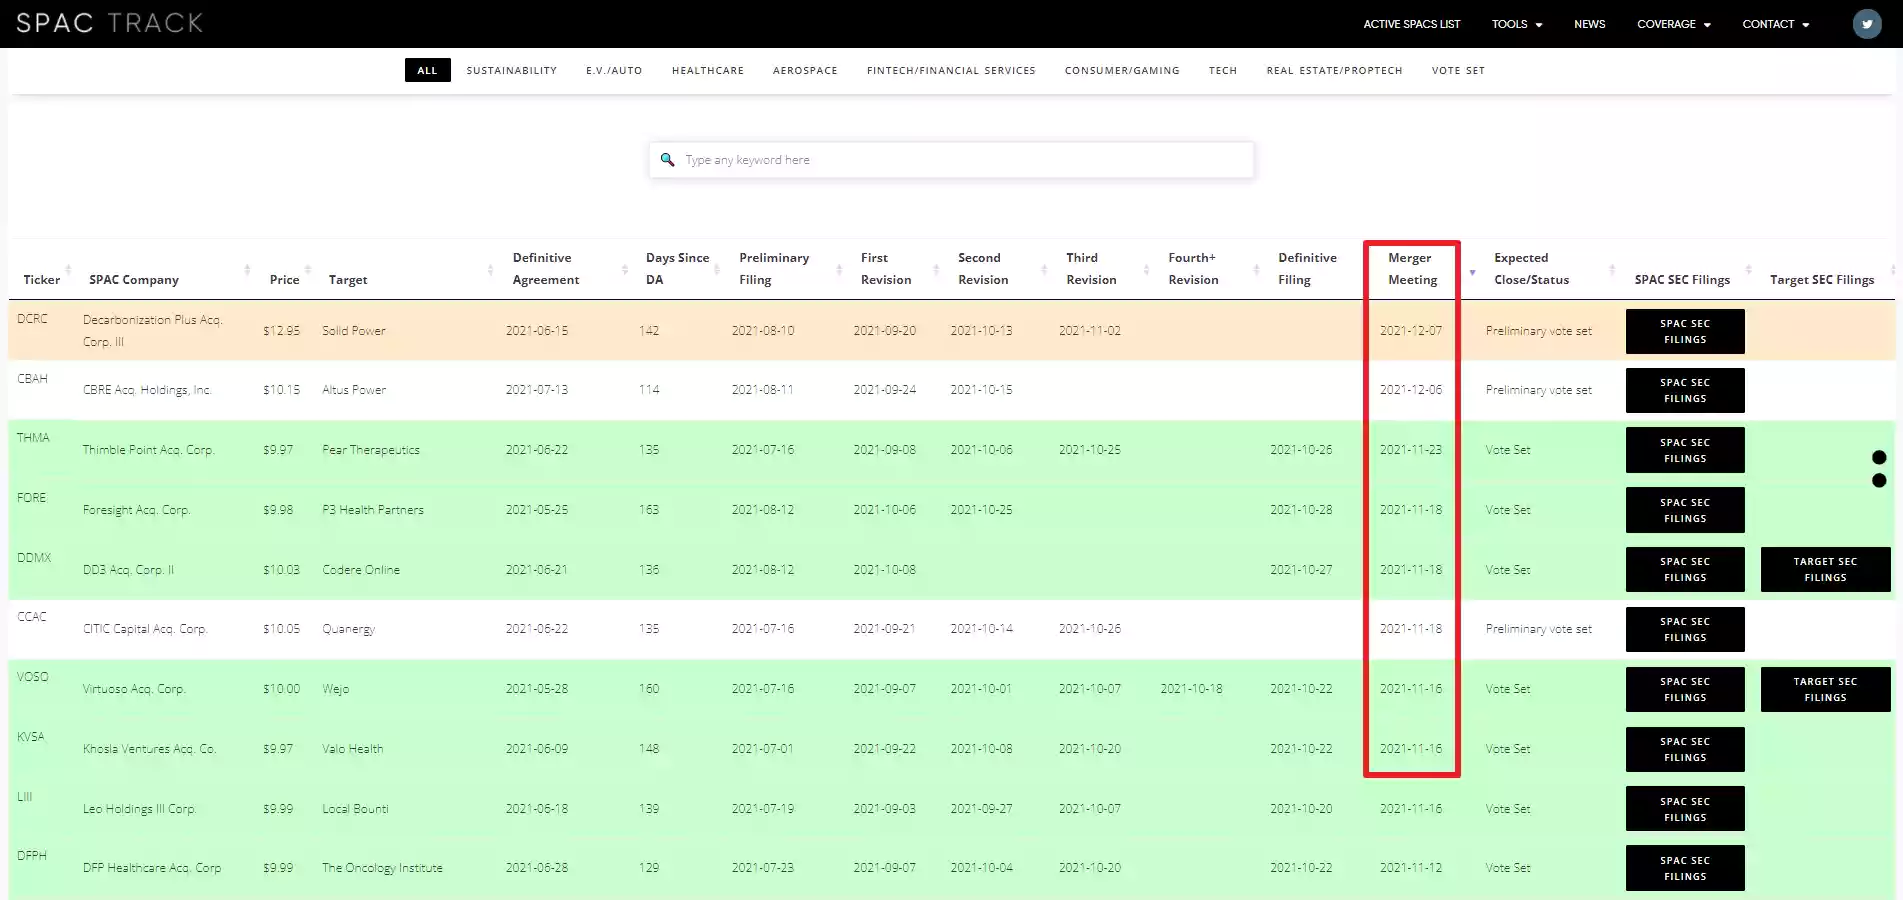1903x900 pixels.
Task: Click the search magnifier icon
Action: pos(667,160)
